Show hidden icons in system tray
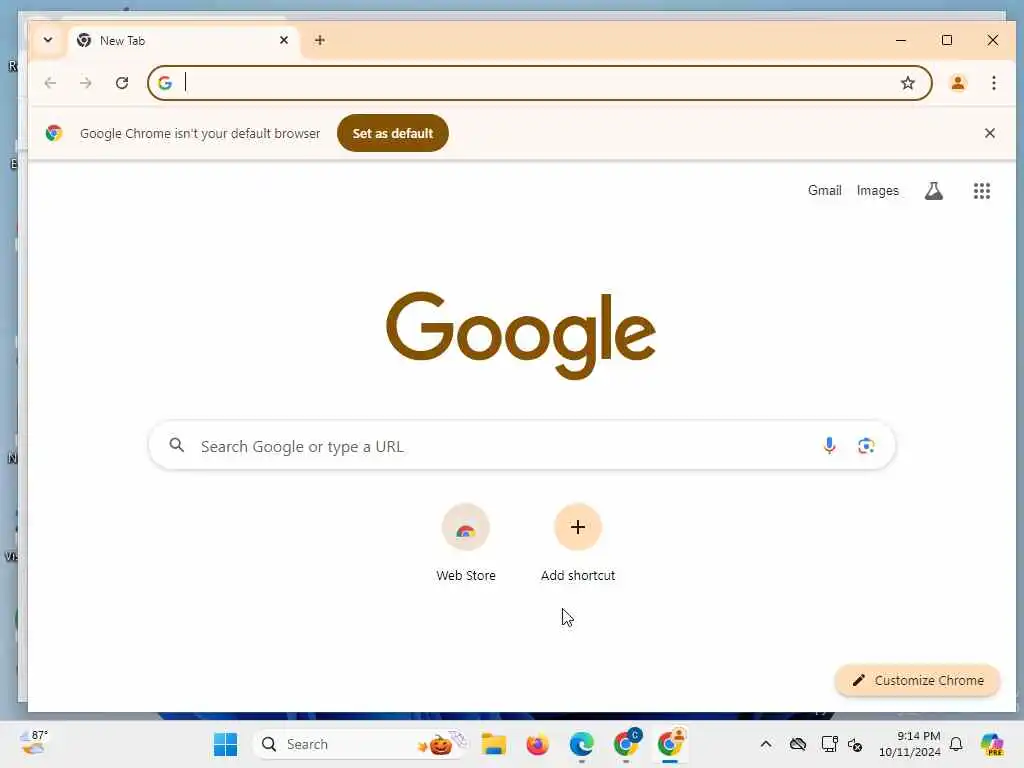Viewport: 1024px width, 768px height. point(766,744)
